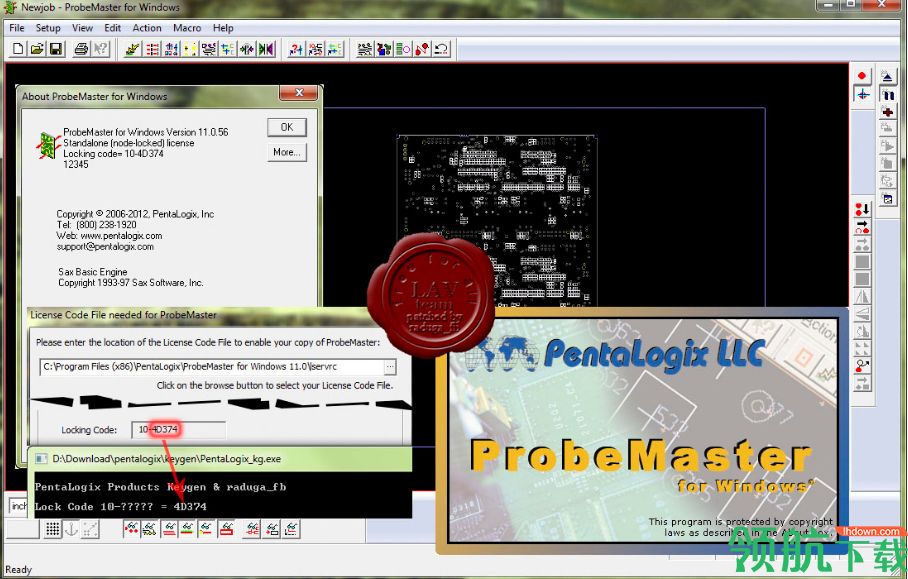Screen dimensions: 908x579
Task: Click the License Code File path field
Action: (x=213, y=367)
